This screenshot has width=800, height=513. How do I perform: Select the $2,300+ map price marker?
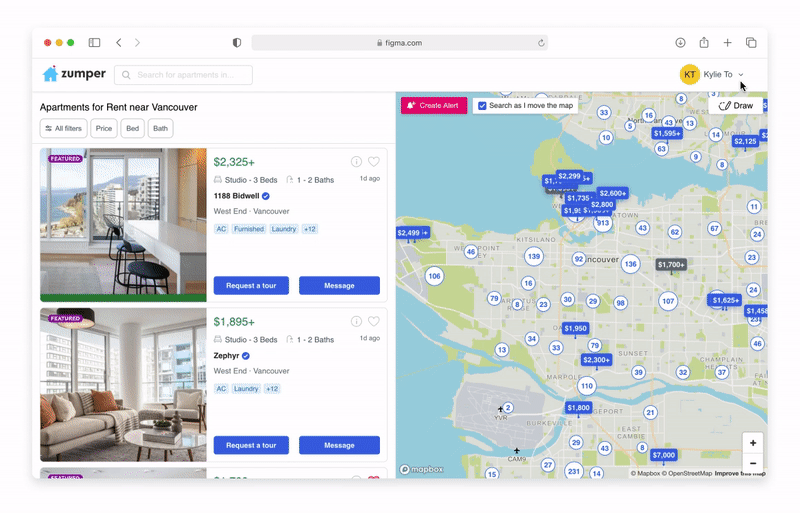[596, 360]
